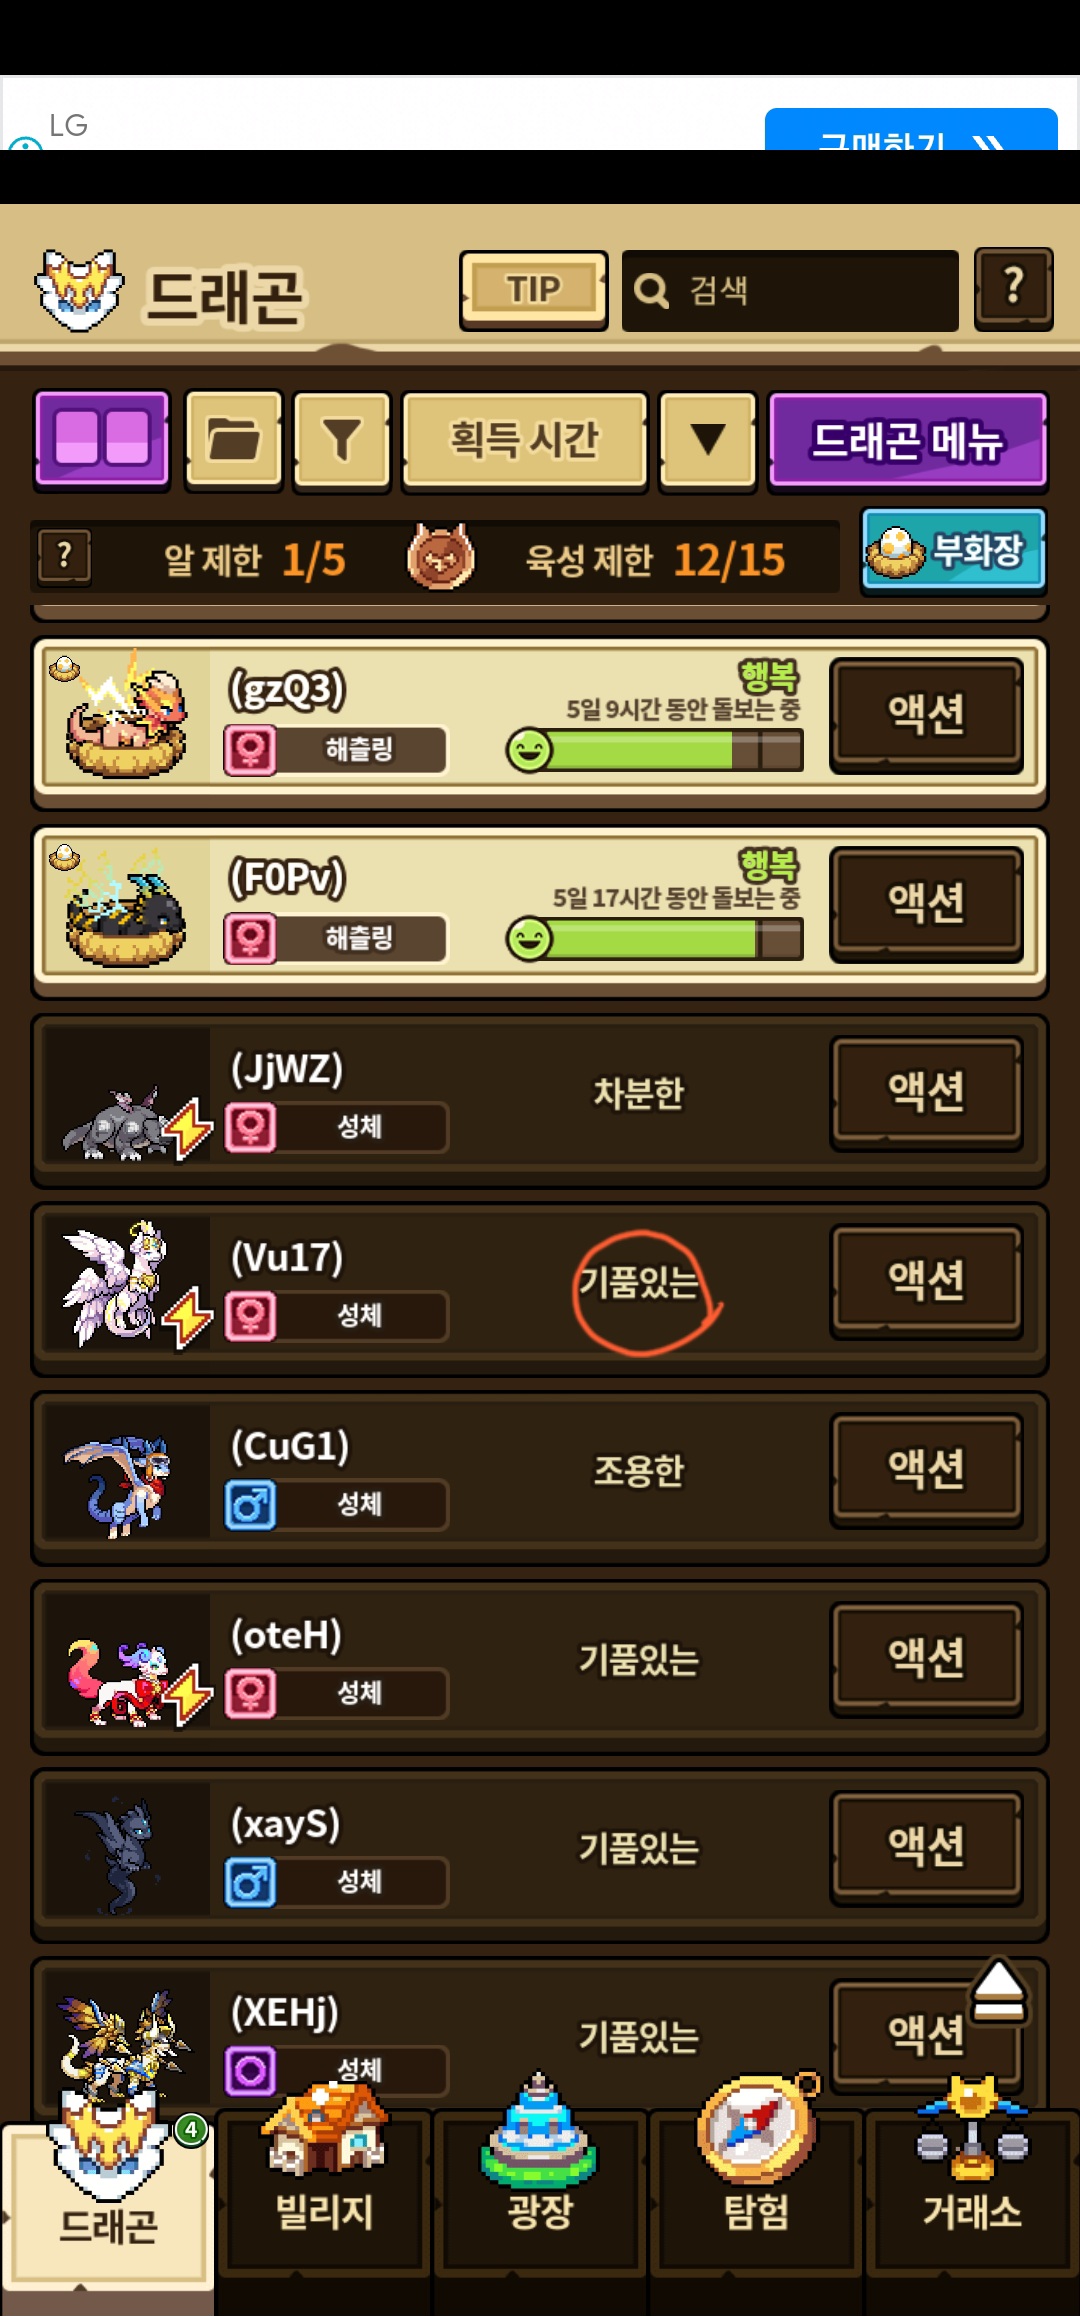The image size is (1080, 2316).
Task: Open the 탐험 compass tab
Action: (757, 2190)
